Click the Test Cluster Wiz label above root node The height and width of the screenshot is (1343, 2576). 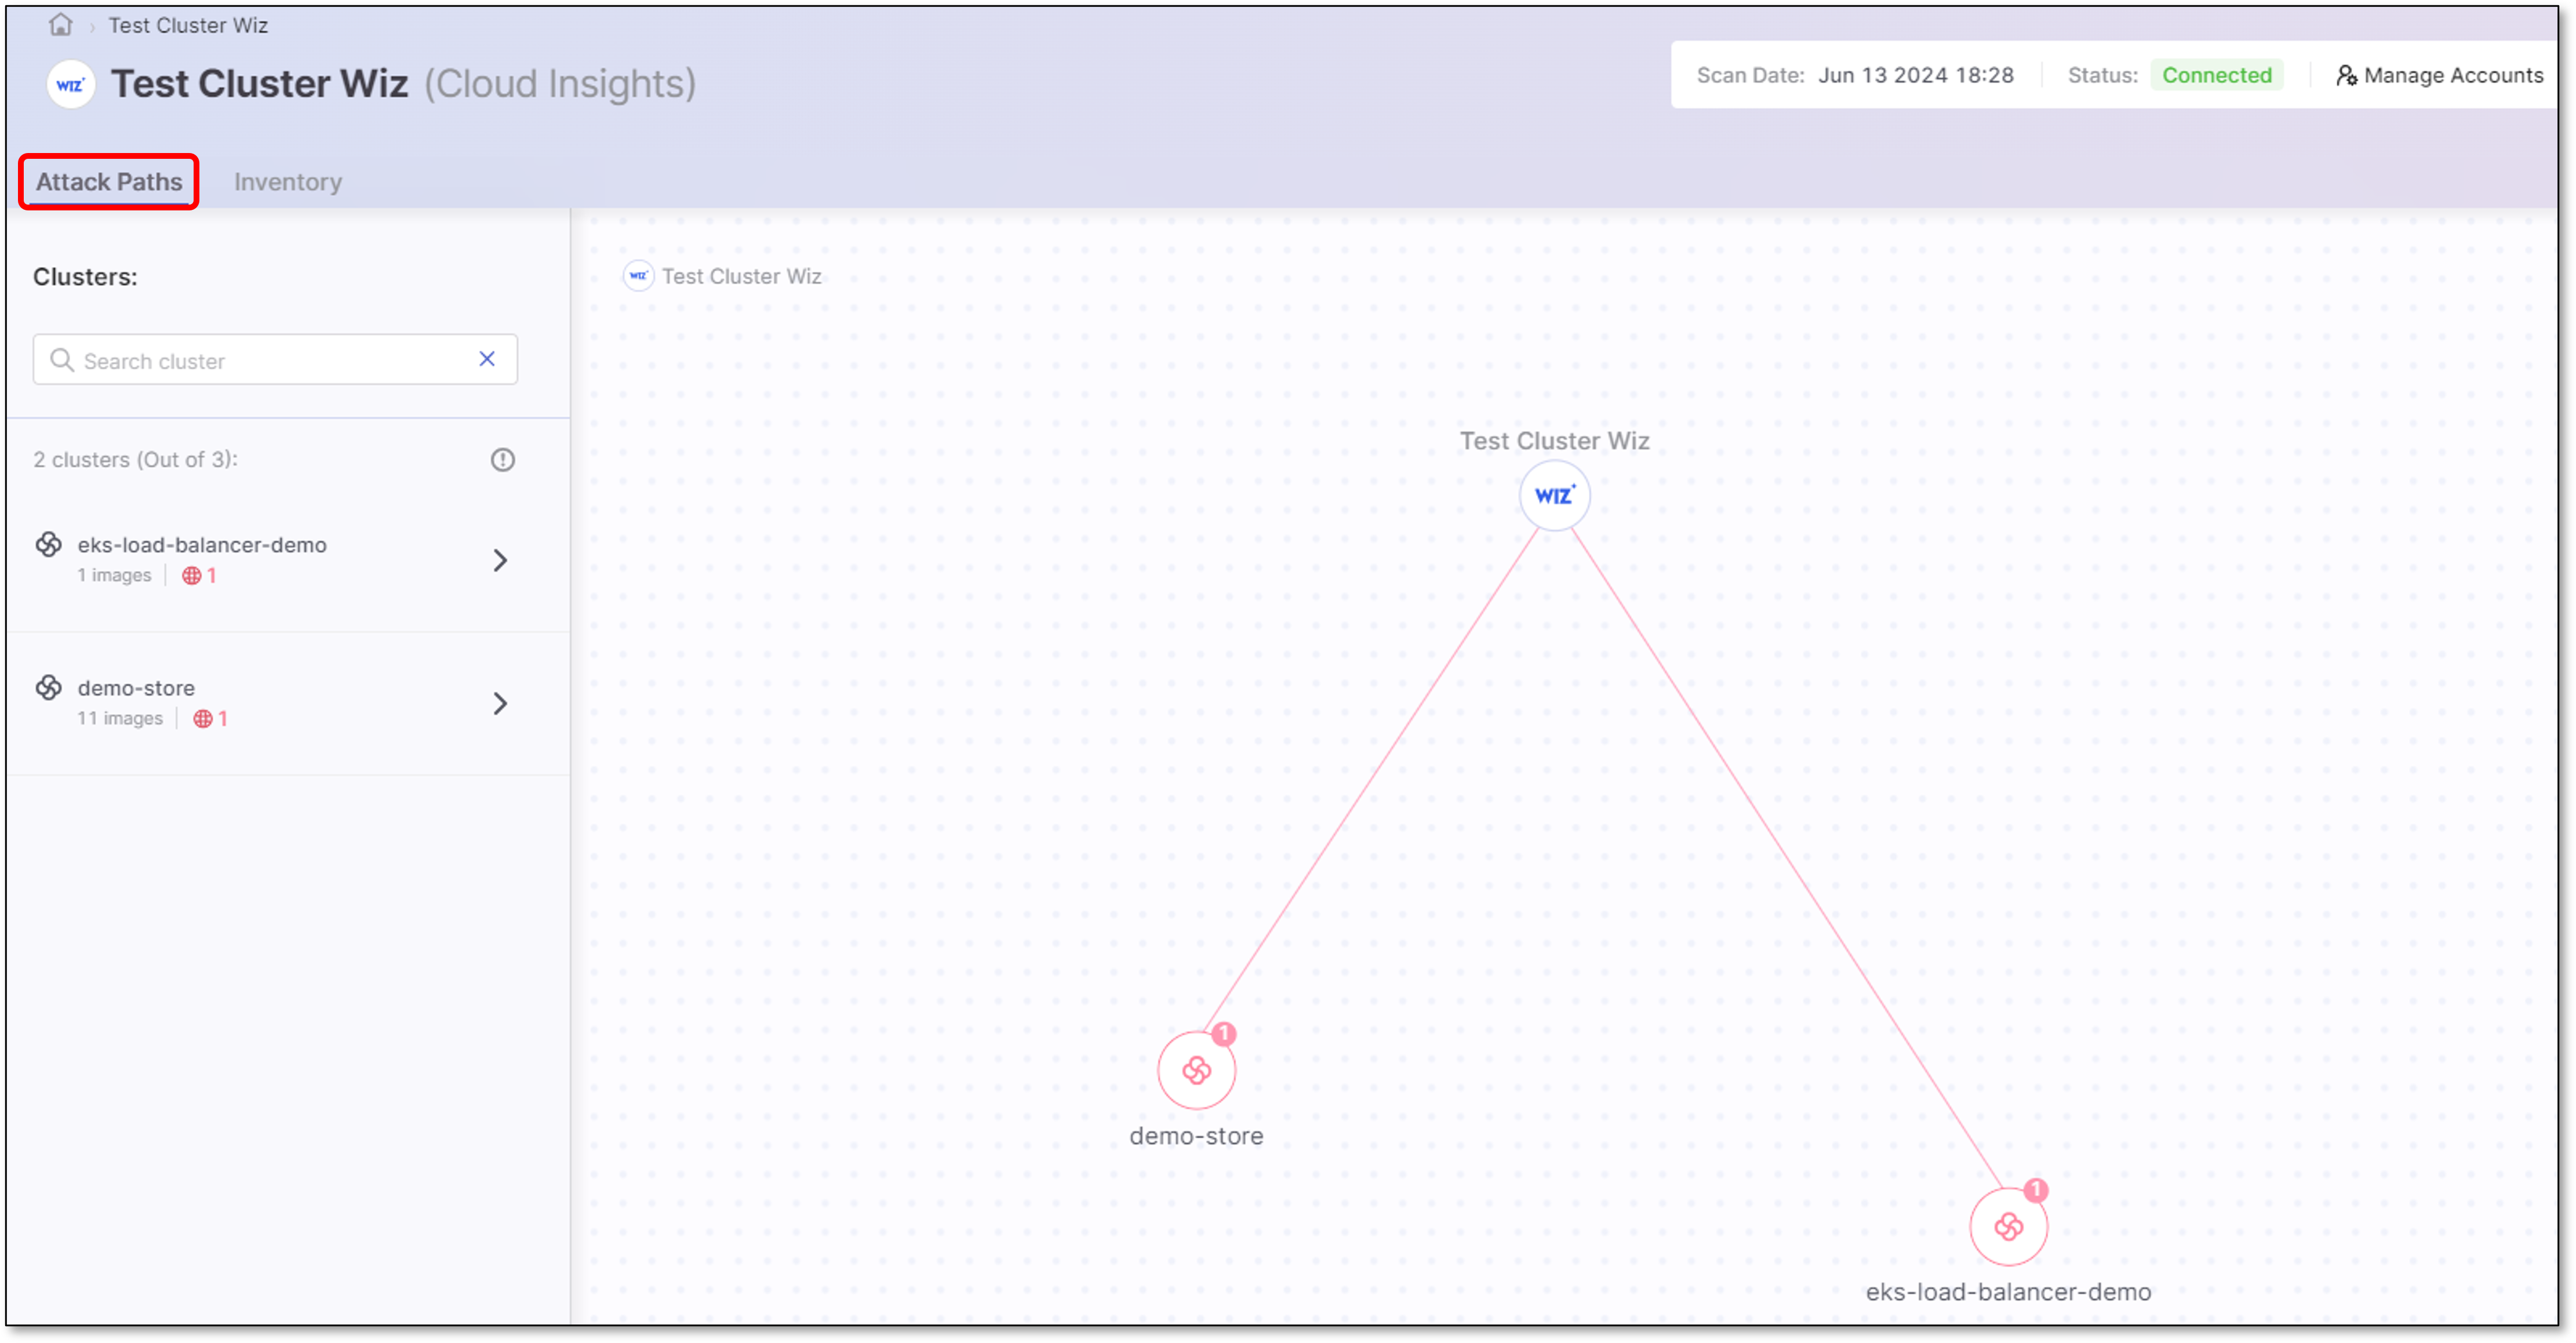[x=1554, y=441]
